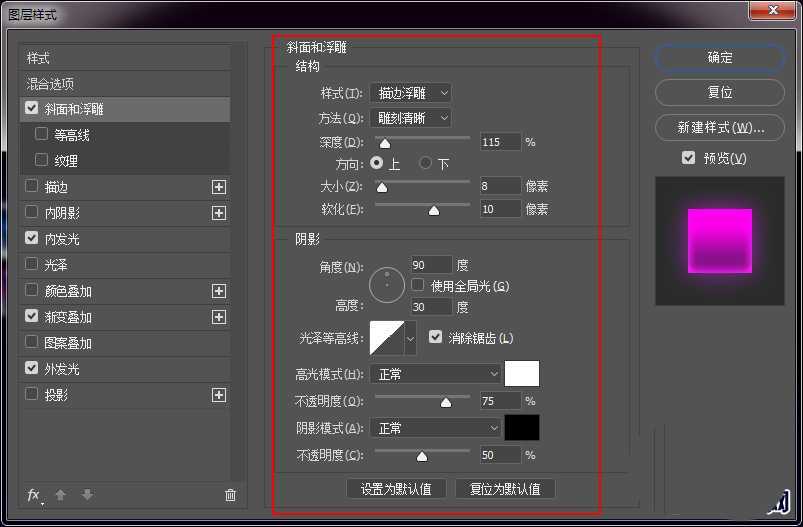The width and height of the screenshot is (803, 527).
Task: Click the black shadow color swatch
Action: pos(522,428)
